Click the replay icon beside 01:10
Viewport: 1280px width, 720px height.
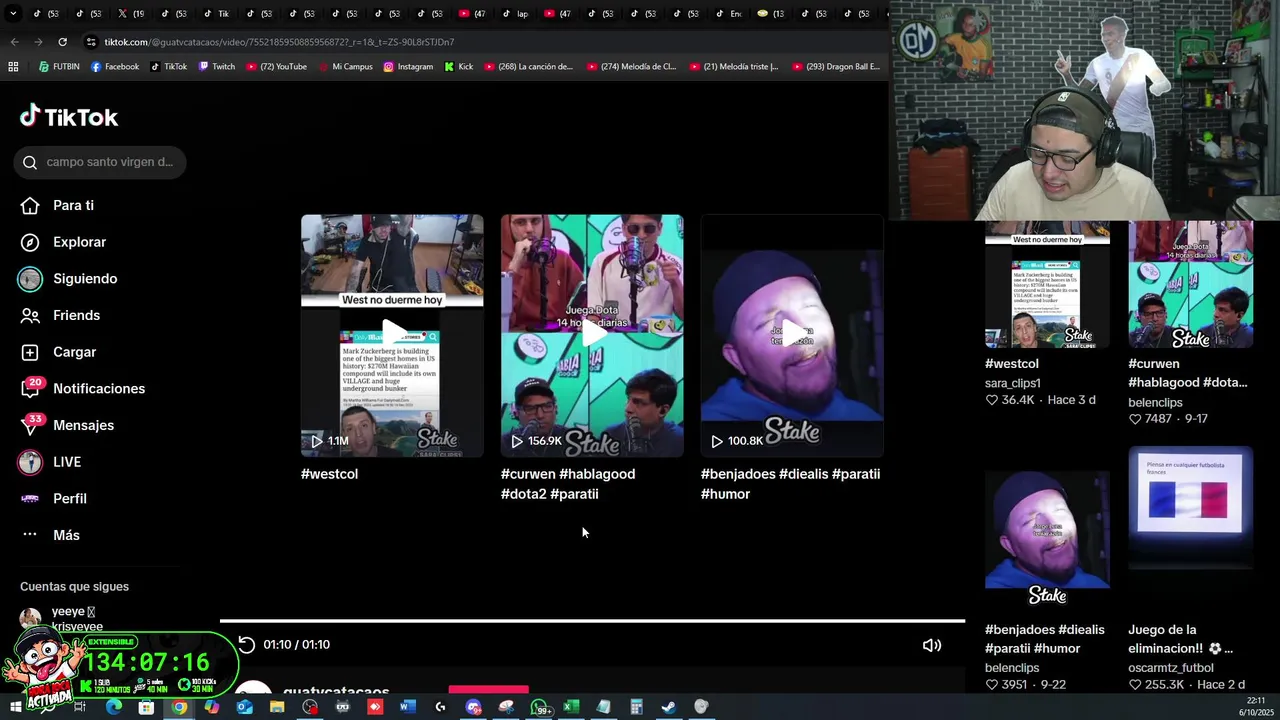246,645
